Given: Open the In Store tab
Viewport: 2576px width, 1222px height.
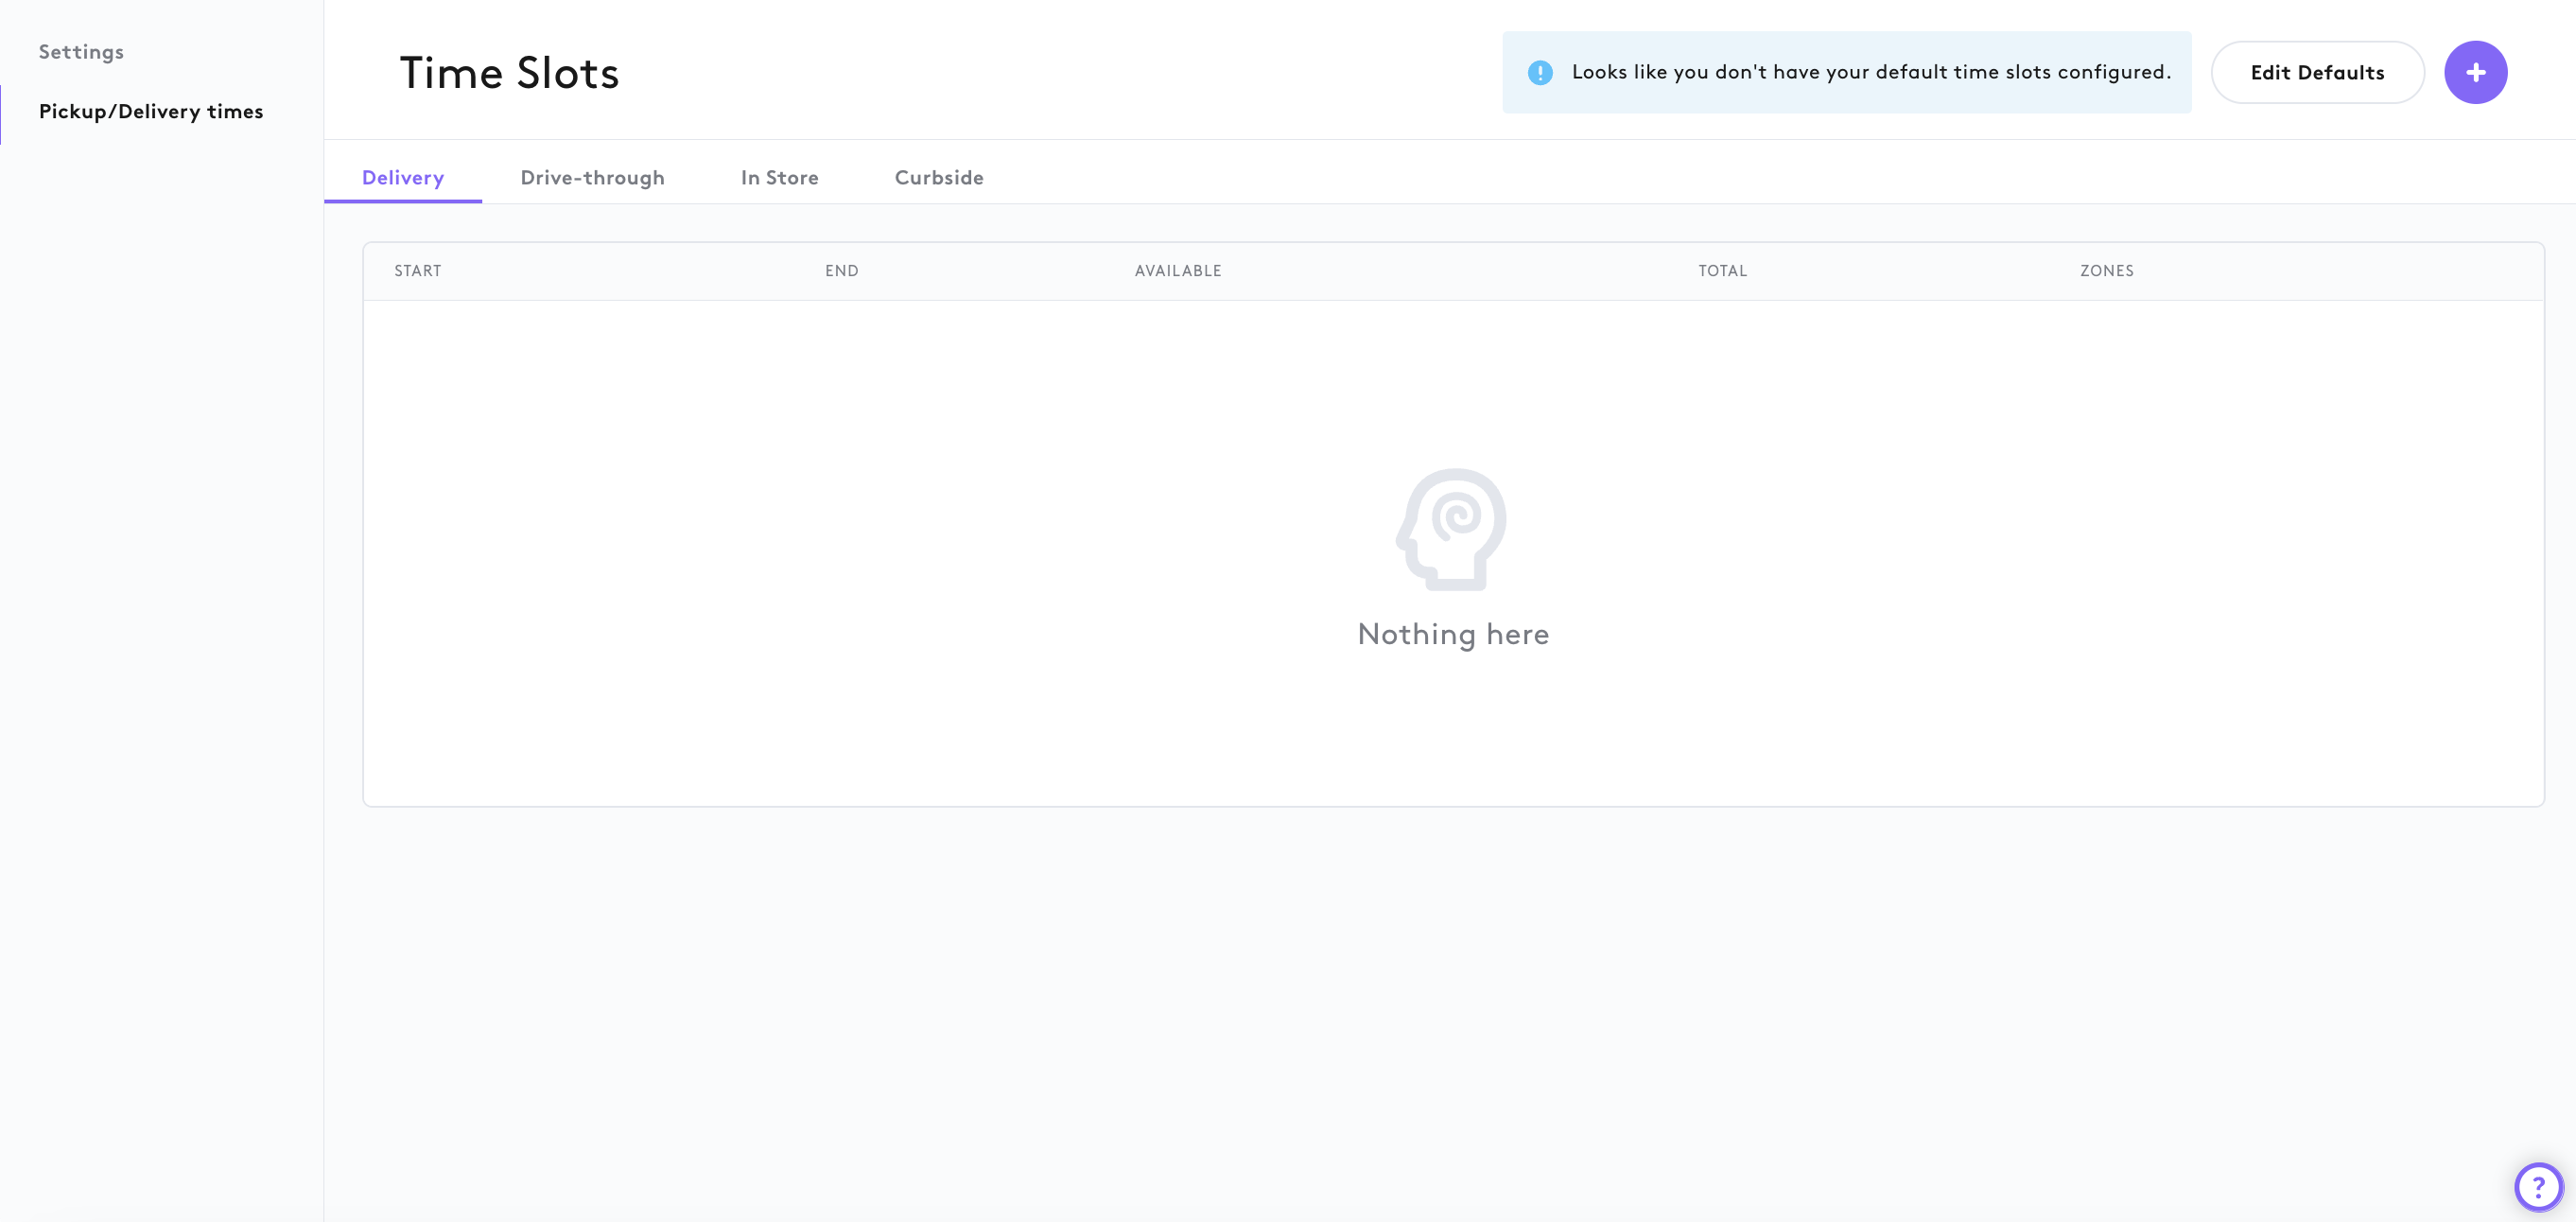Looking at the screenshot, I should [x=779, y=177].
